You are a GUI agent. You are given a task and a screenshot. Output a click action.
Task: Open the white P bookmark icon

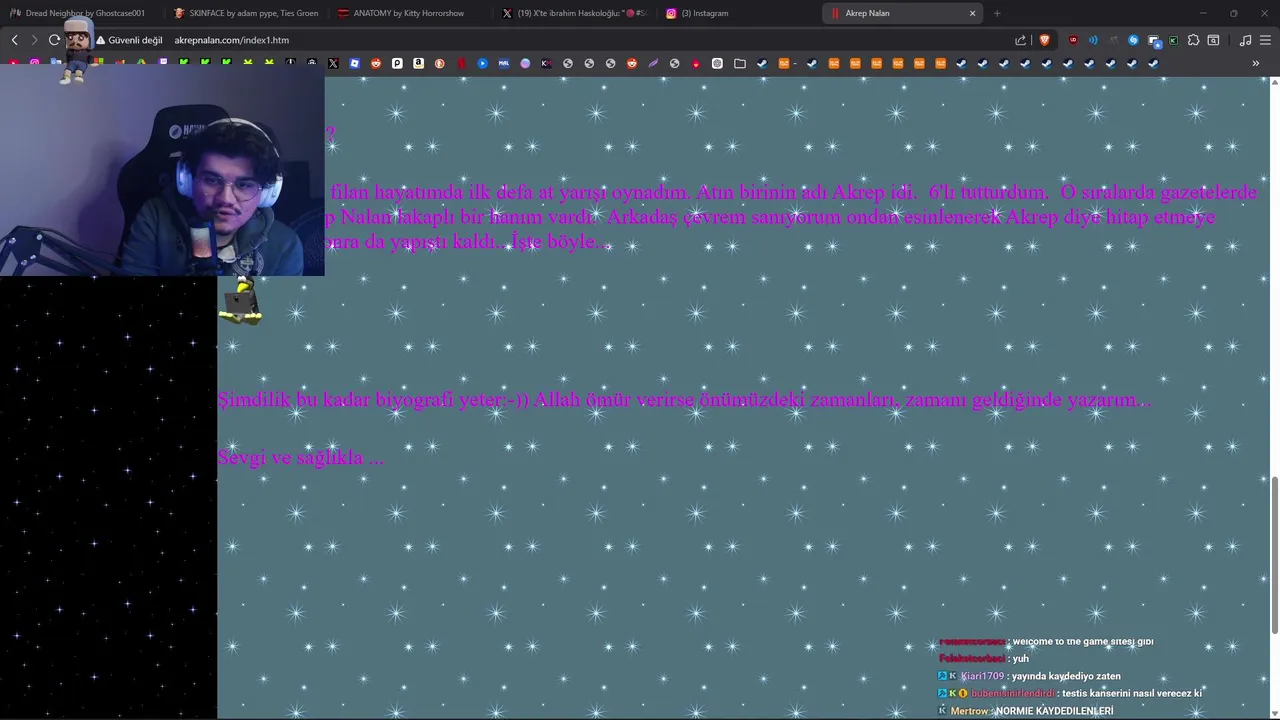point(397,63)
